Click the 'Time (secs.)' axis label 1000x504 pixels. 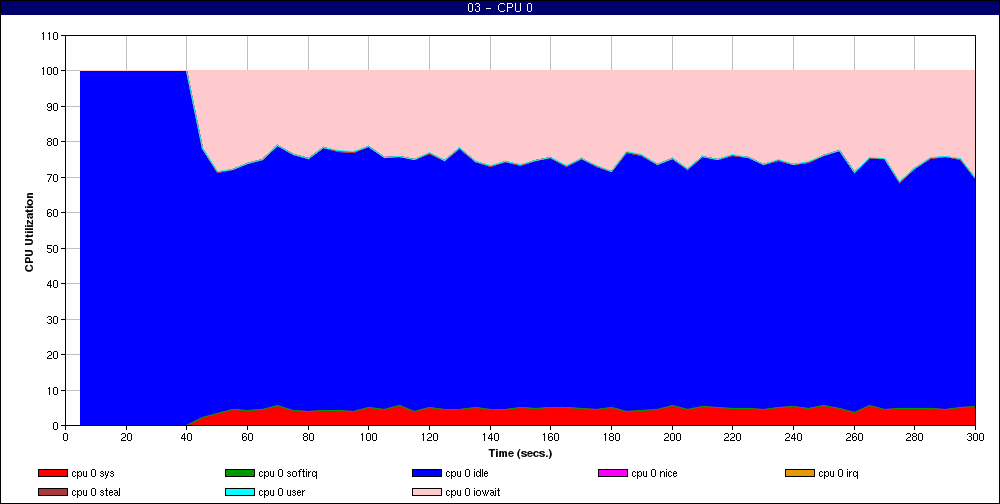[x=520, y=454]
